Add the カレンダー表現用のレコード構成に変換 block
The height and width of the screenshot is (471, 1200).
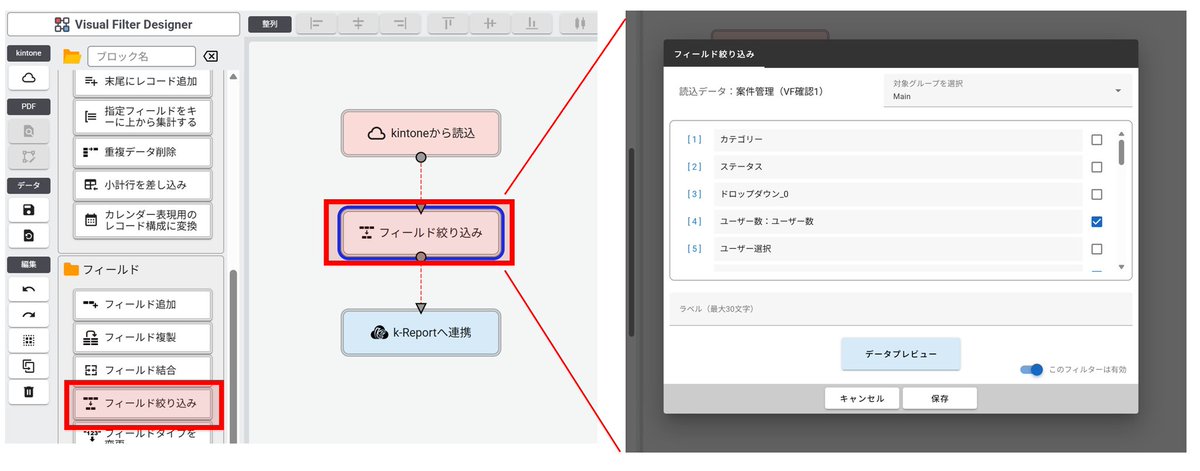[x=143, y=220]
